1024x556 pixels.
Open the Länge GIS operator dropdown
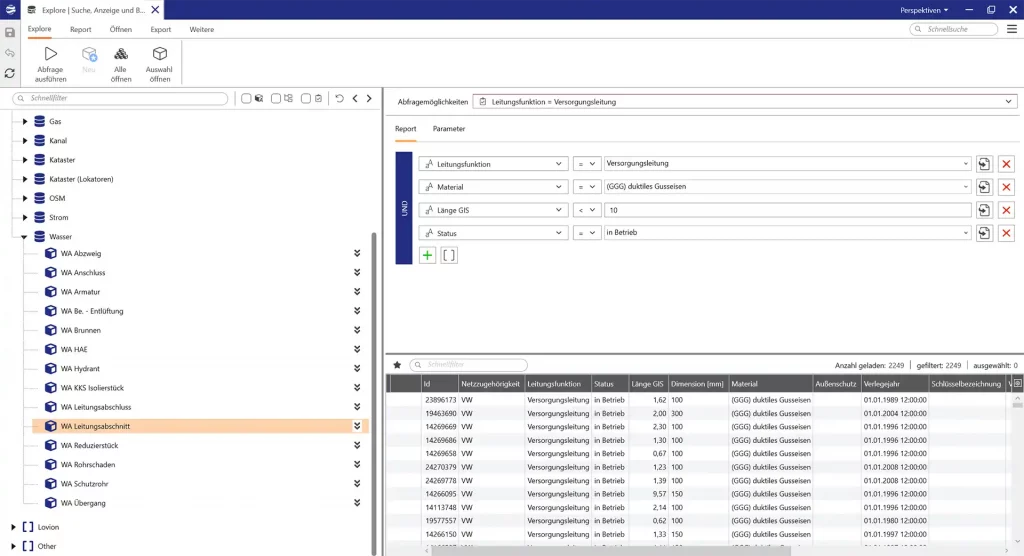pos(587,210)
